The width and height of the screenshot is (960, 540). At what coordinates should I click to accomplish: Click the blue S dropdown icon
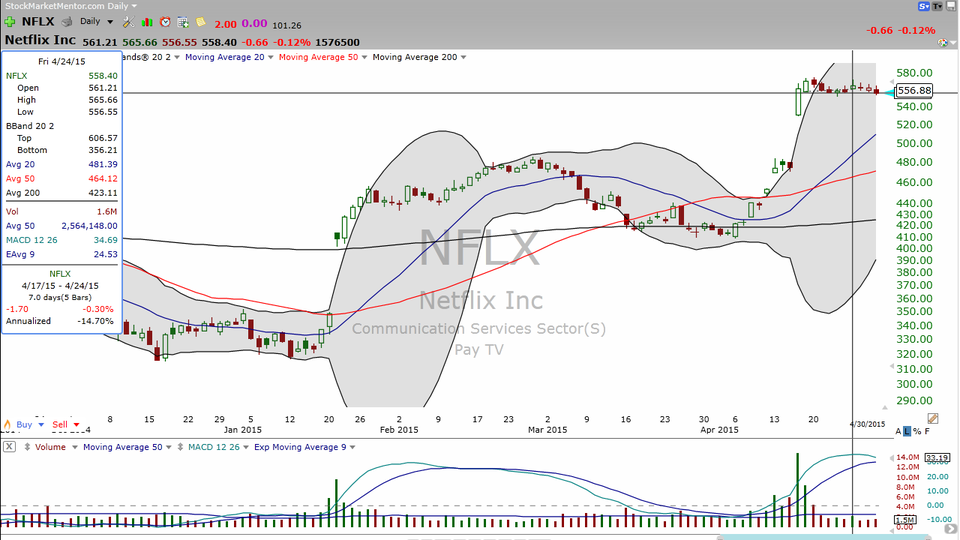(924, 6)
